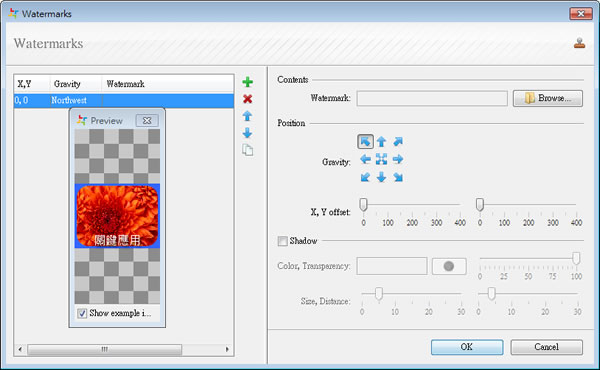
Task: Set gravity to northeast arrow
Action: tap(398, 142)
